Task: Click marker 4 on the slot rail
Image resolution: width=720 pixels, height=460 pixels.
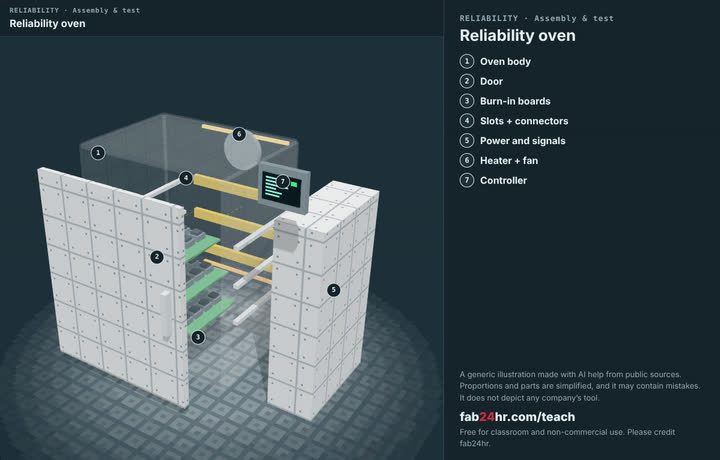Action: (x=186, y=178)
